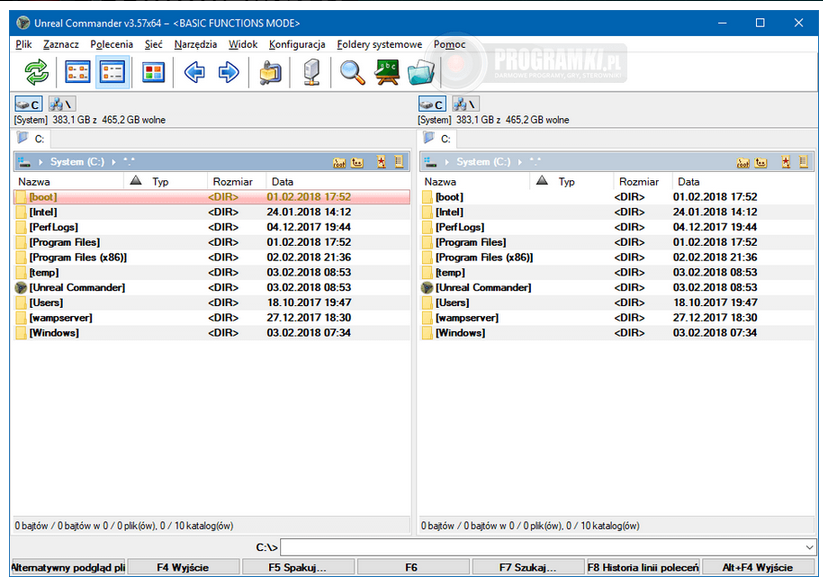
Task: Click the network drive button above right panel
Action: (x=466, y=104)
